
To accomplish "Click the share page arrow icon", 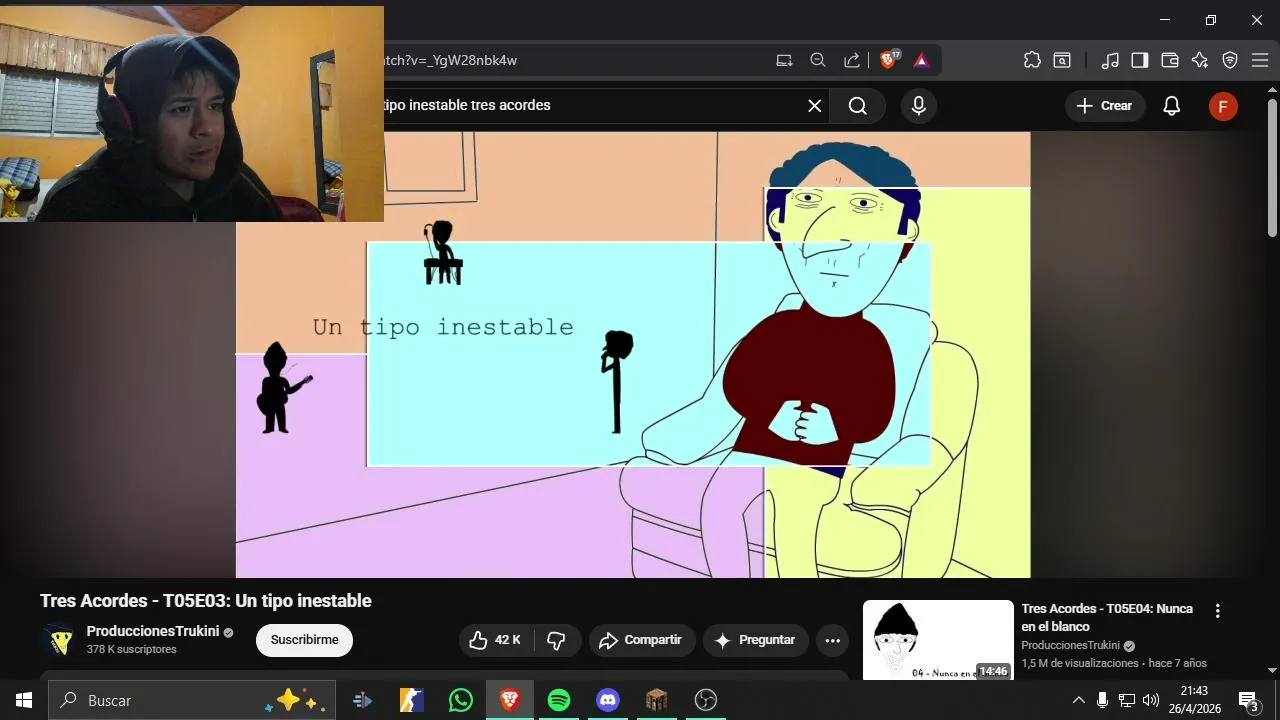I will coord(852,60).
